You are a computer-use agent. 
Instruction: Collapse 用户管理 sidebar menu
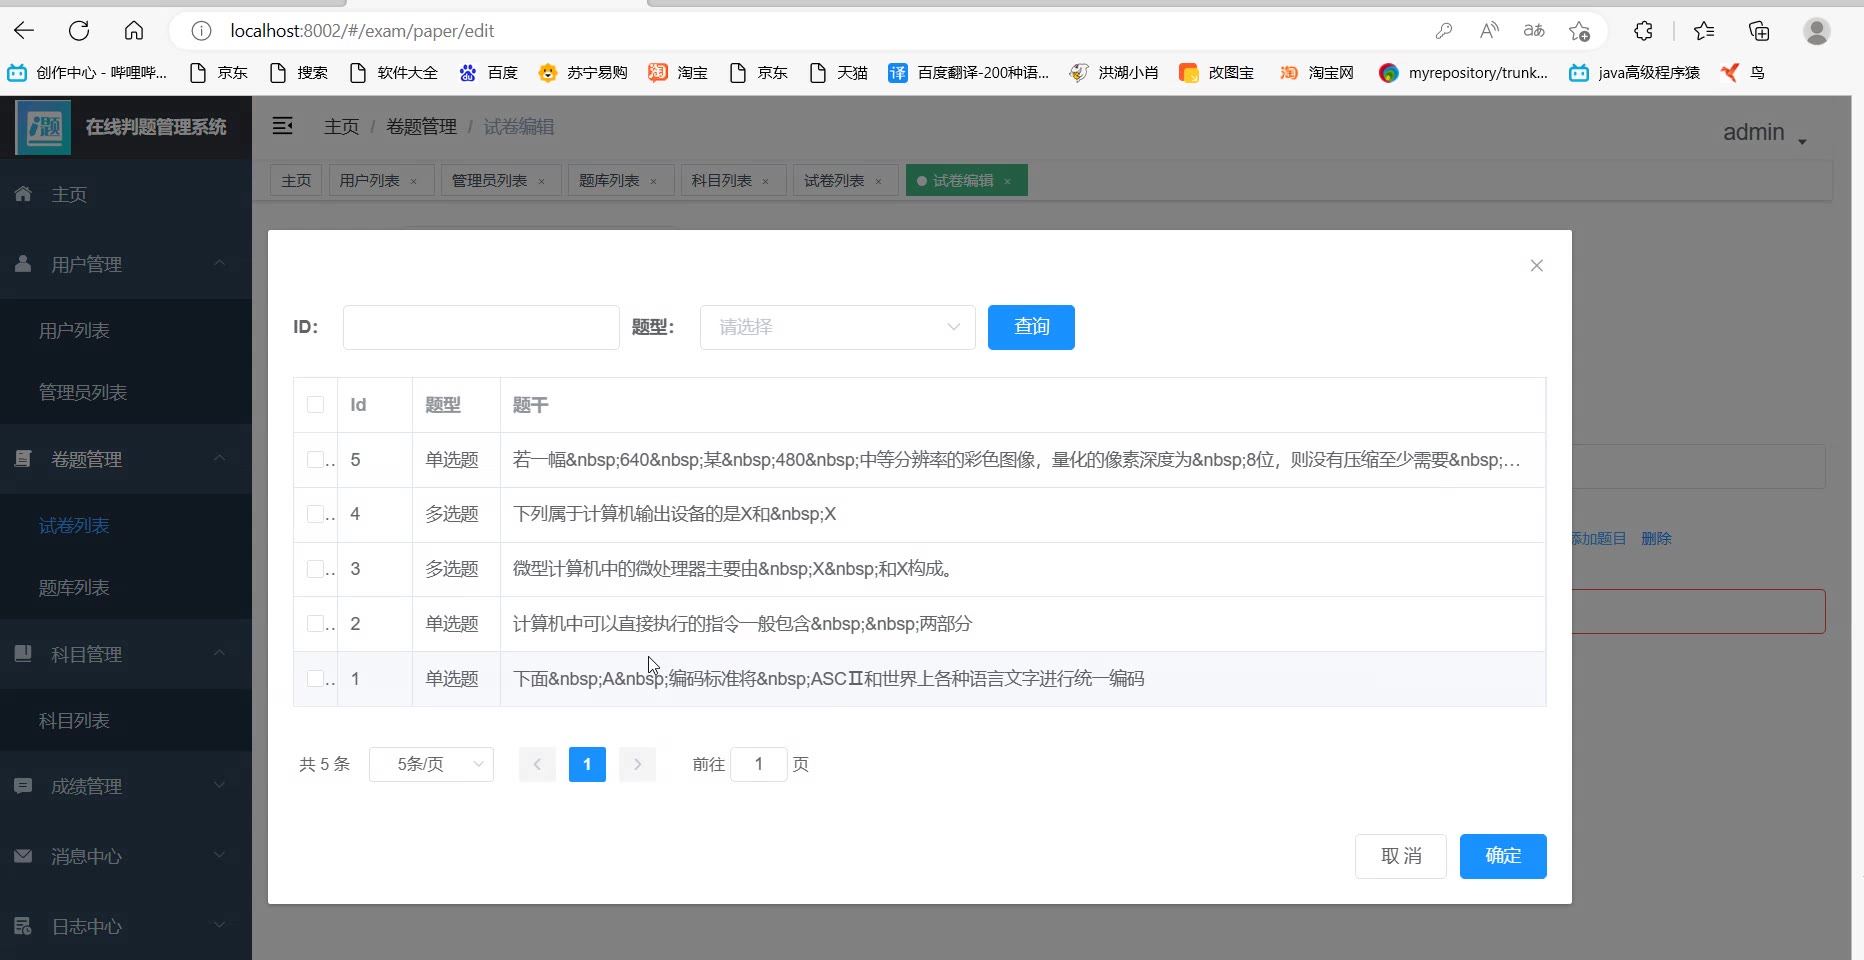(x=126, y=264)
